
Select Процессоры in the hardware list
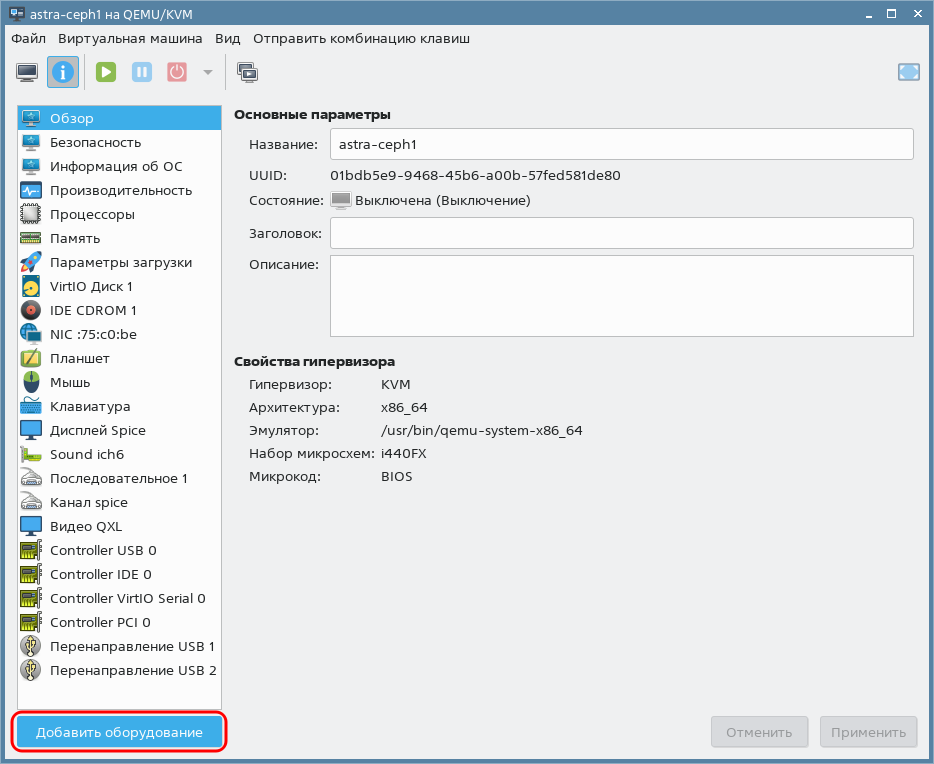(x=92, y=214)
